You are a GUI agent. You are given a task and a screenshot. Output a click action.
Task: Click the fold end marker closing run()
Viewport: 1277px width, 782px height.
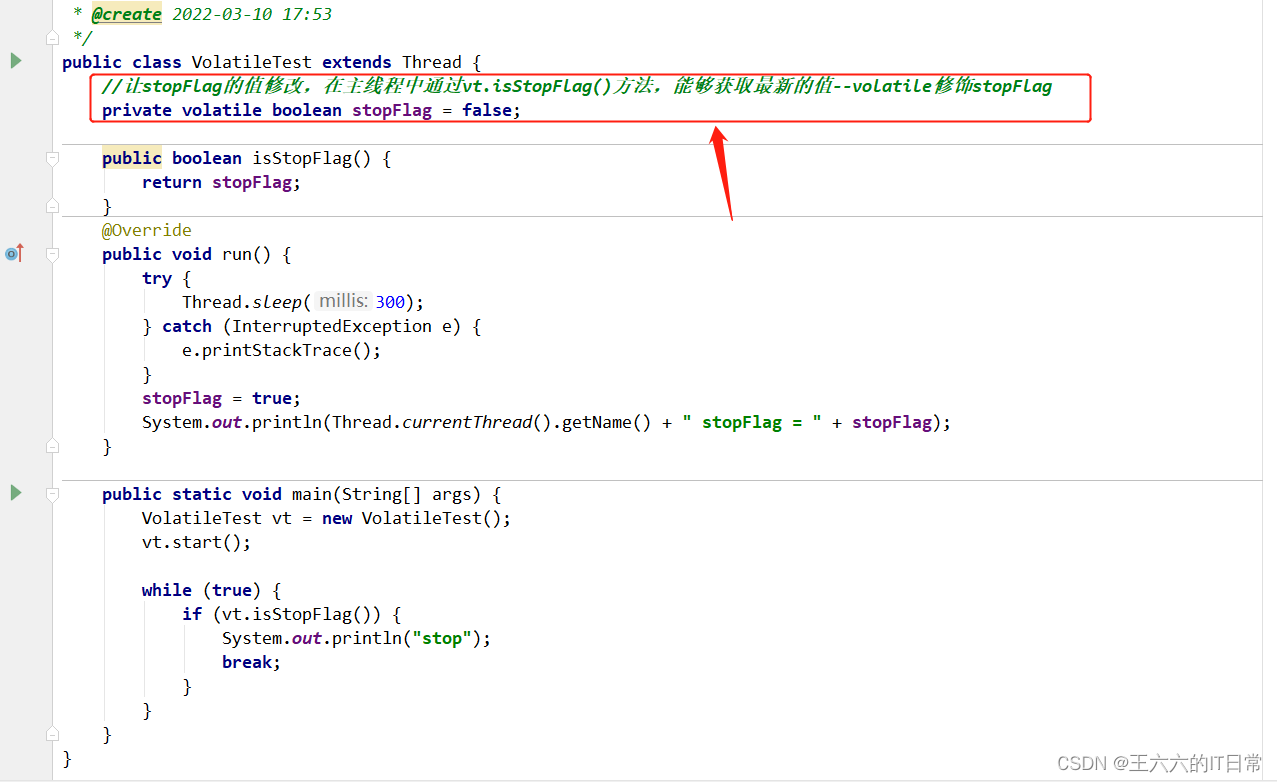(x=53, y=446)
